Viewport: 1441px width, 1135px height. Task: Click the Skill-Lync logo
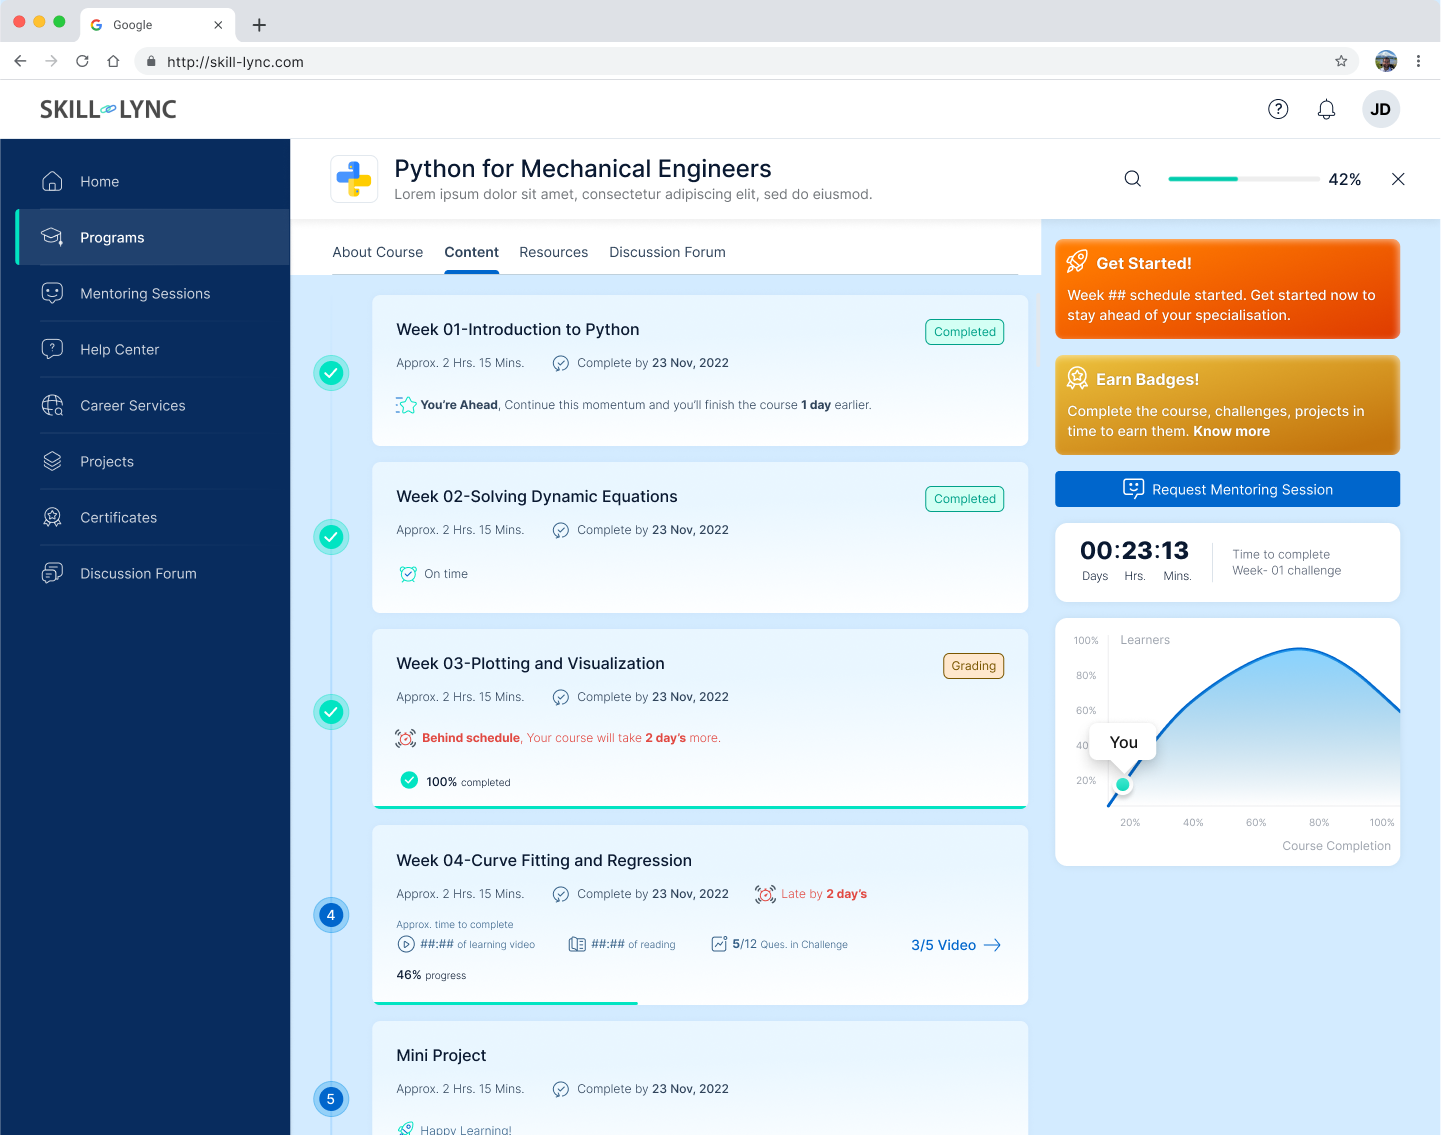pos(108,109)
